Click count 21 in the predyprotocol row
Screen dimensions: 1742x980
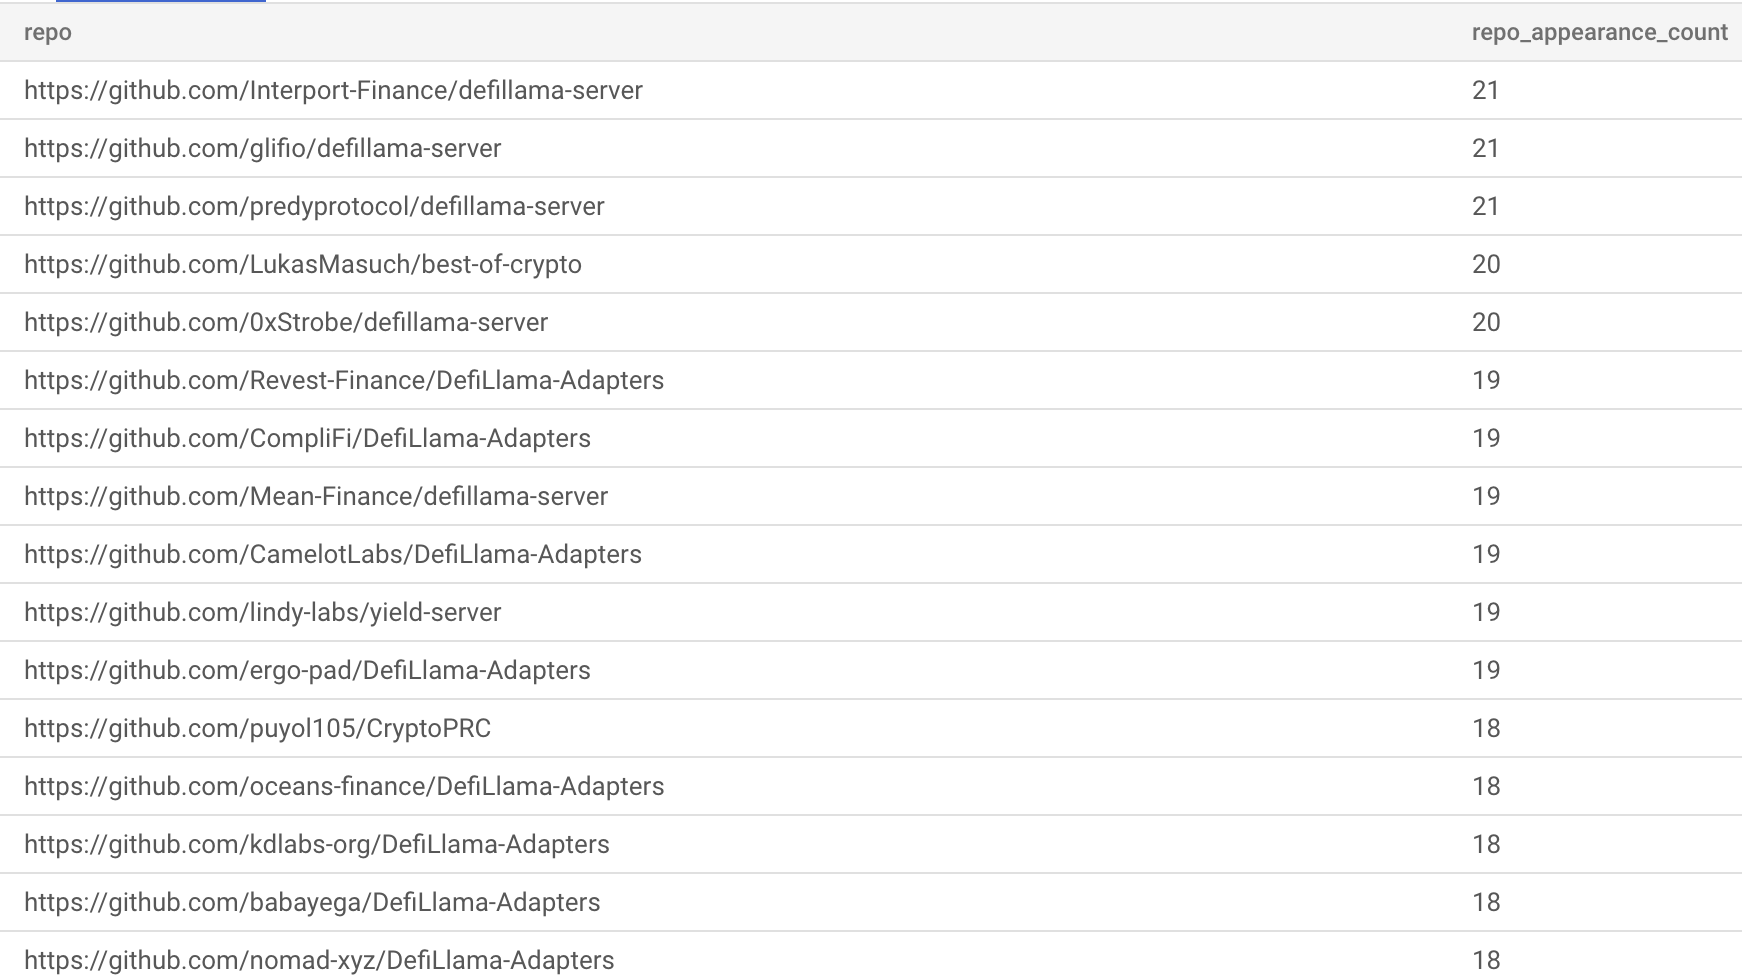[x=1486, y=207]
